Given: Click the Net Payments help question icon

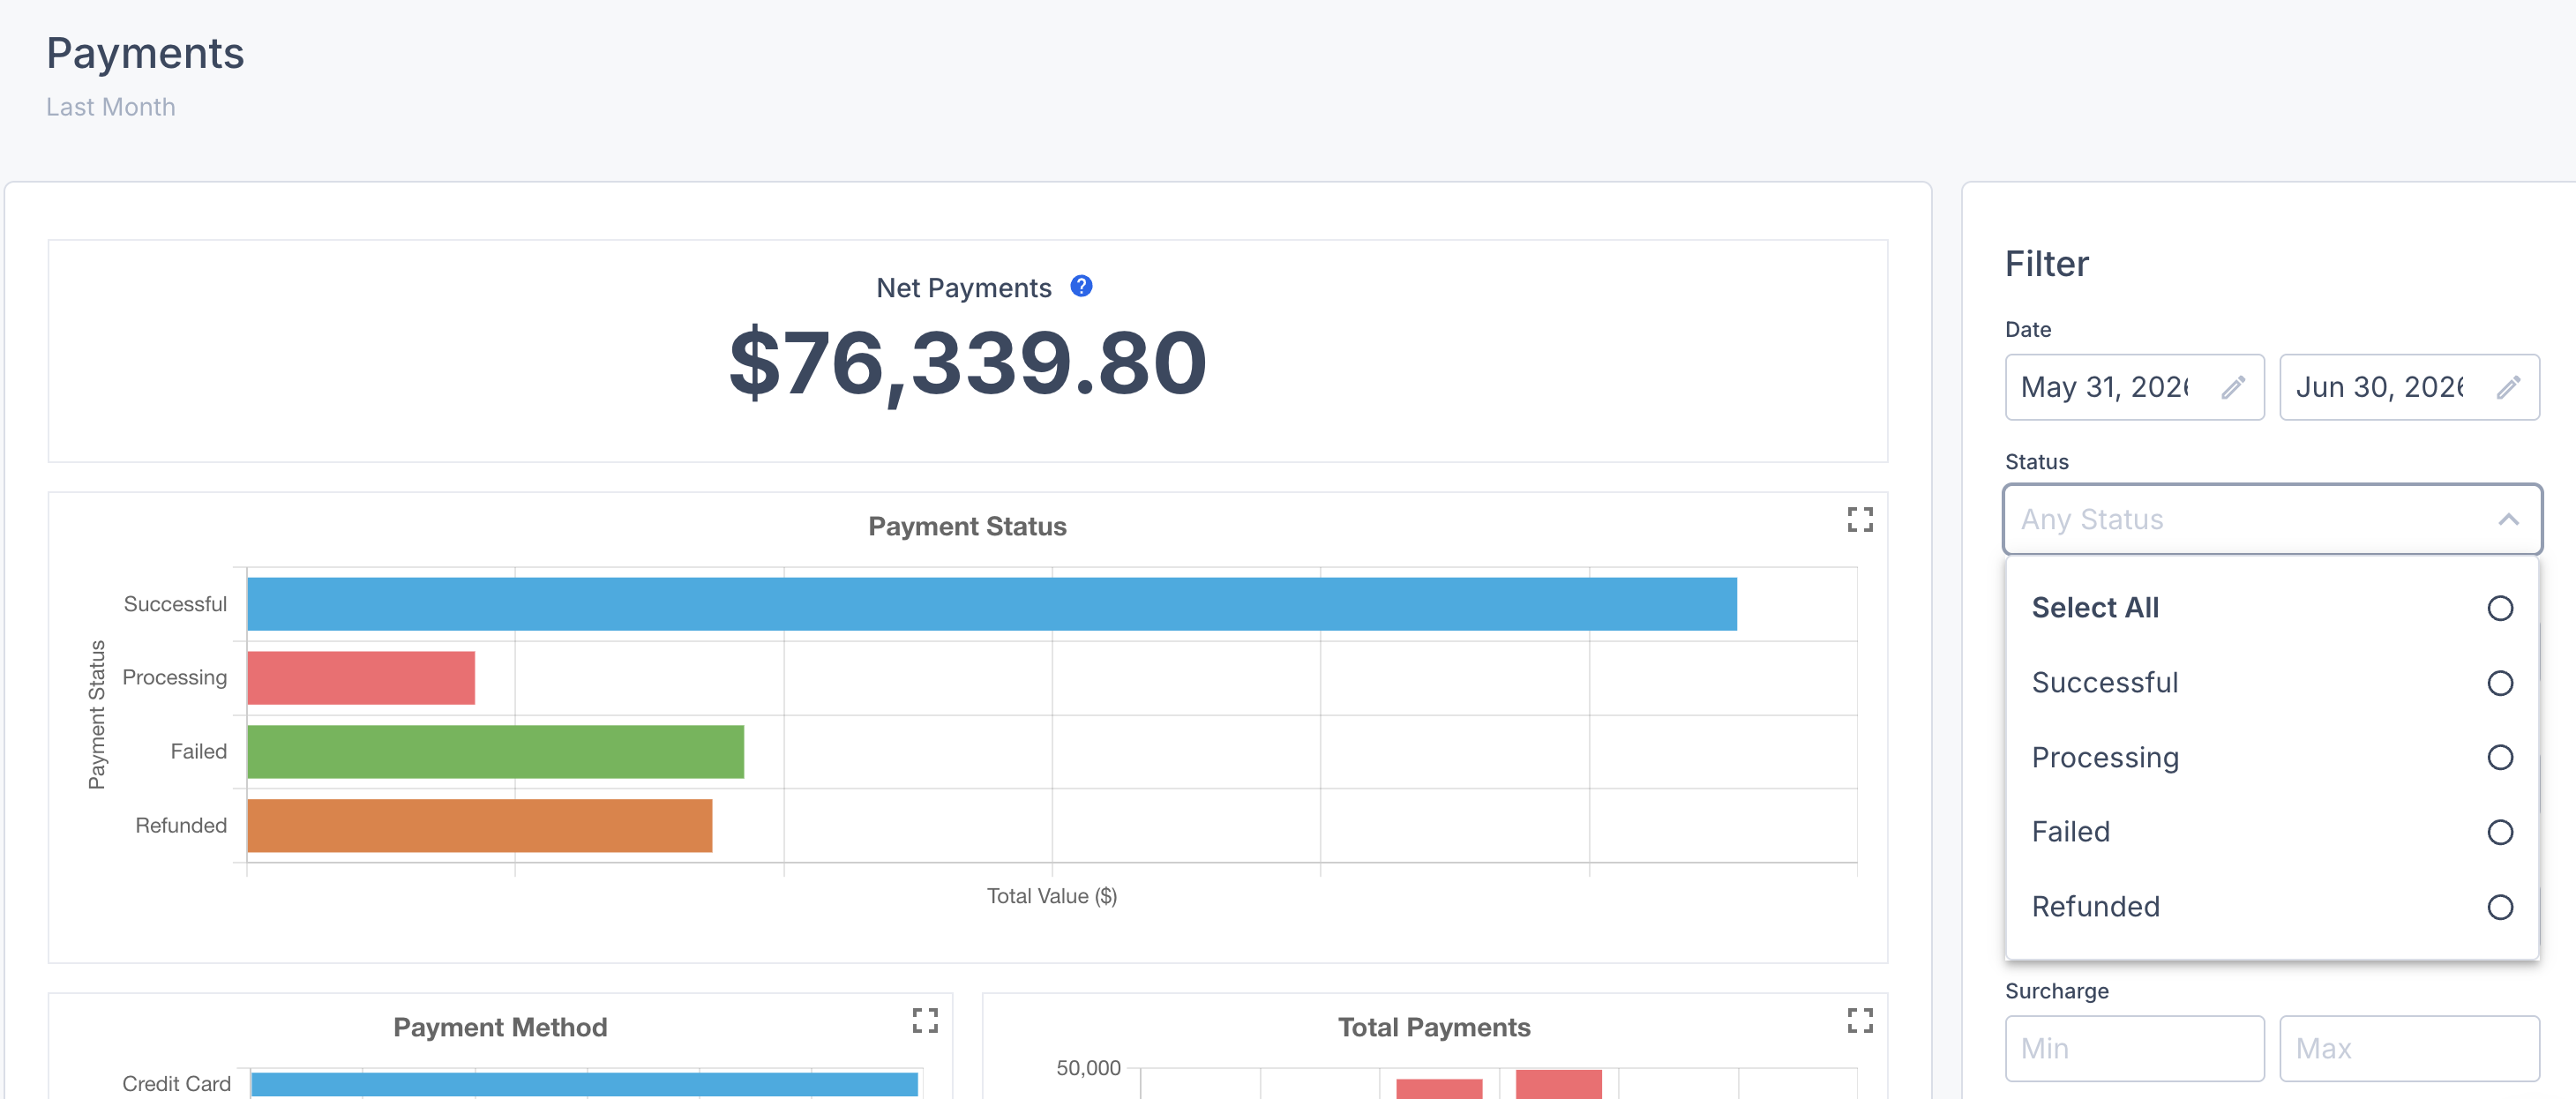Looking at the screenshot, I should [1081, 286].
